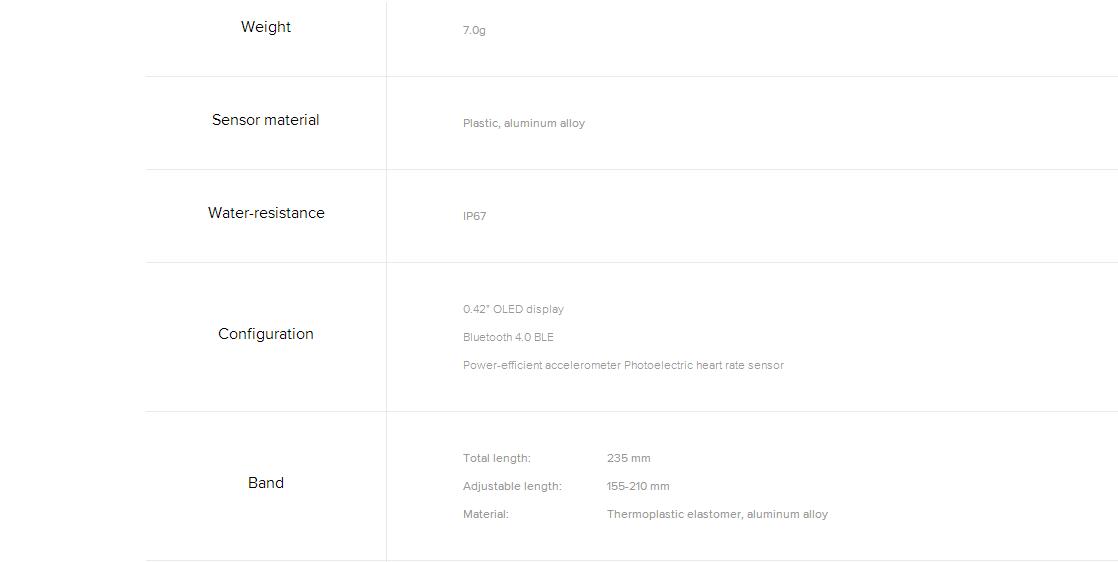Select the 235 mm value
Image resolution: width=1118 pixels, height=562 pixels.
click(629, 458)
